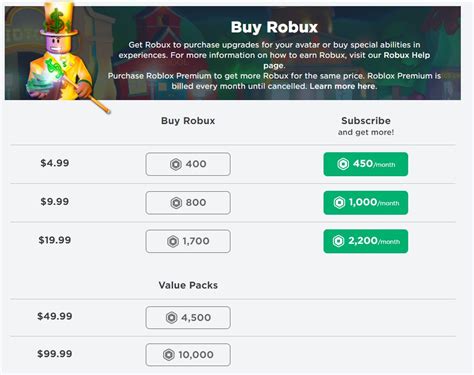The width and height of the screenshot is (474, 375).
Task: Click the white Robux icon on 1,000/month
Action: point(339,203)
